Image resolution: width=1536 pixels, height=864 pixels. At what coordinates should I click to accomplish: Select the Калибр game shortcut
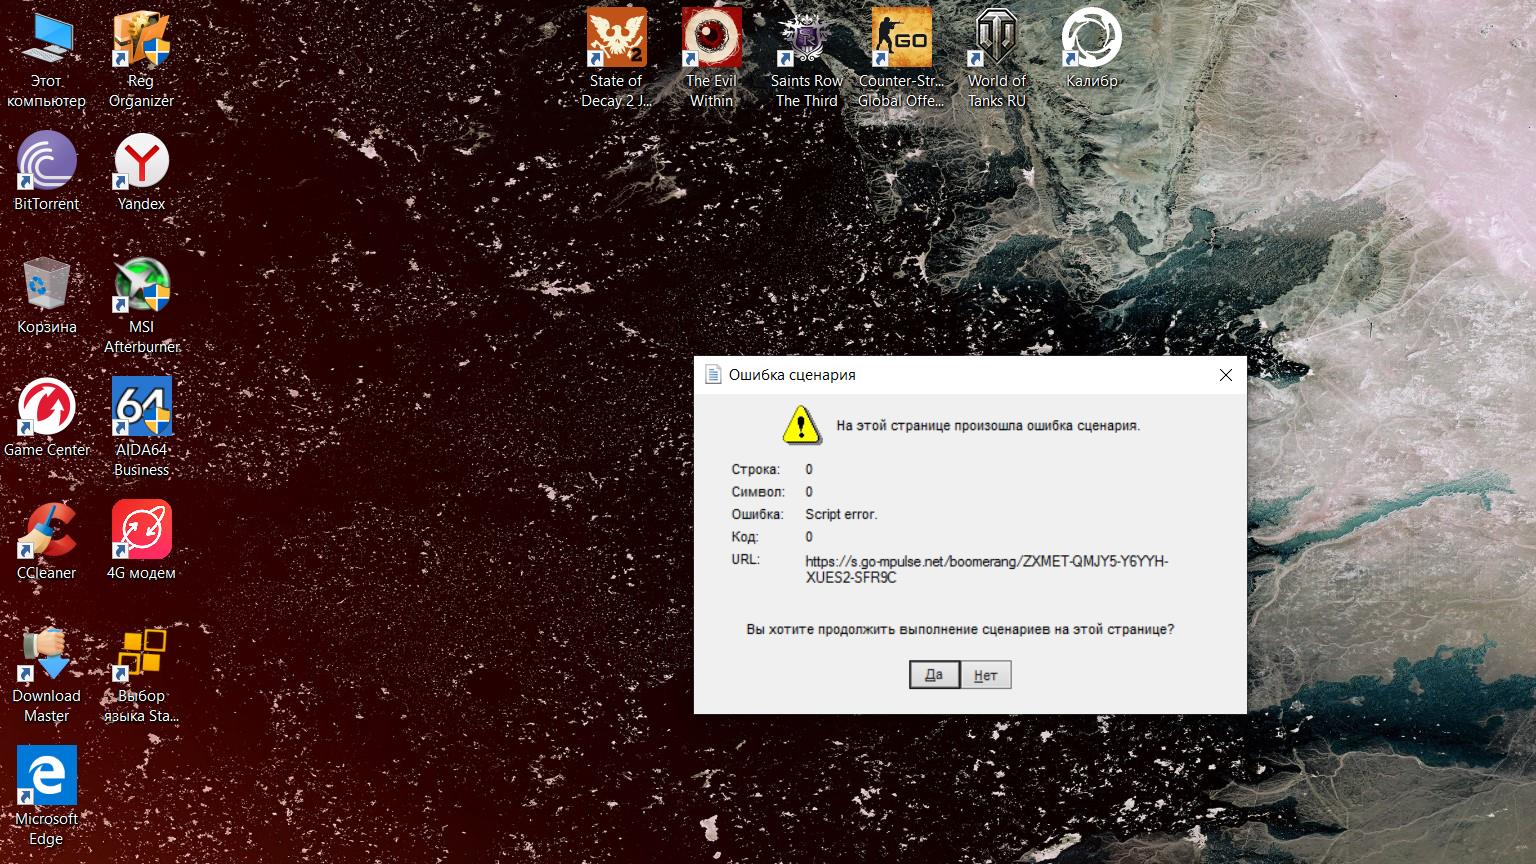pyautogui.click(x=1091, y=50)
